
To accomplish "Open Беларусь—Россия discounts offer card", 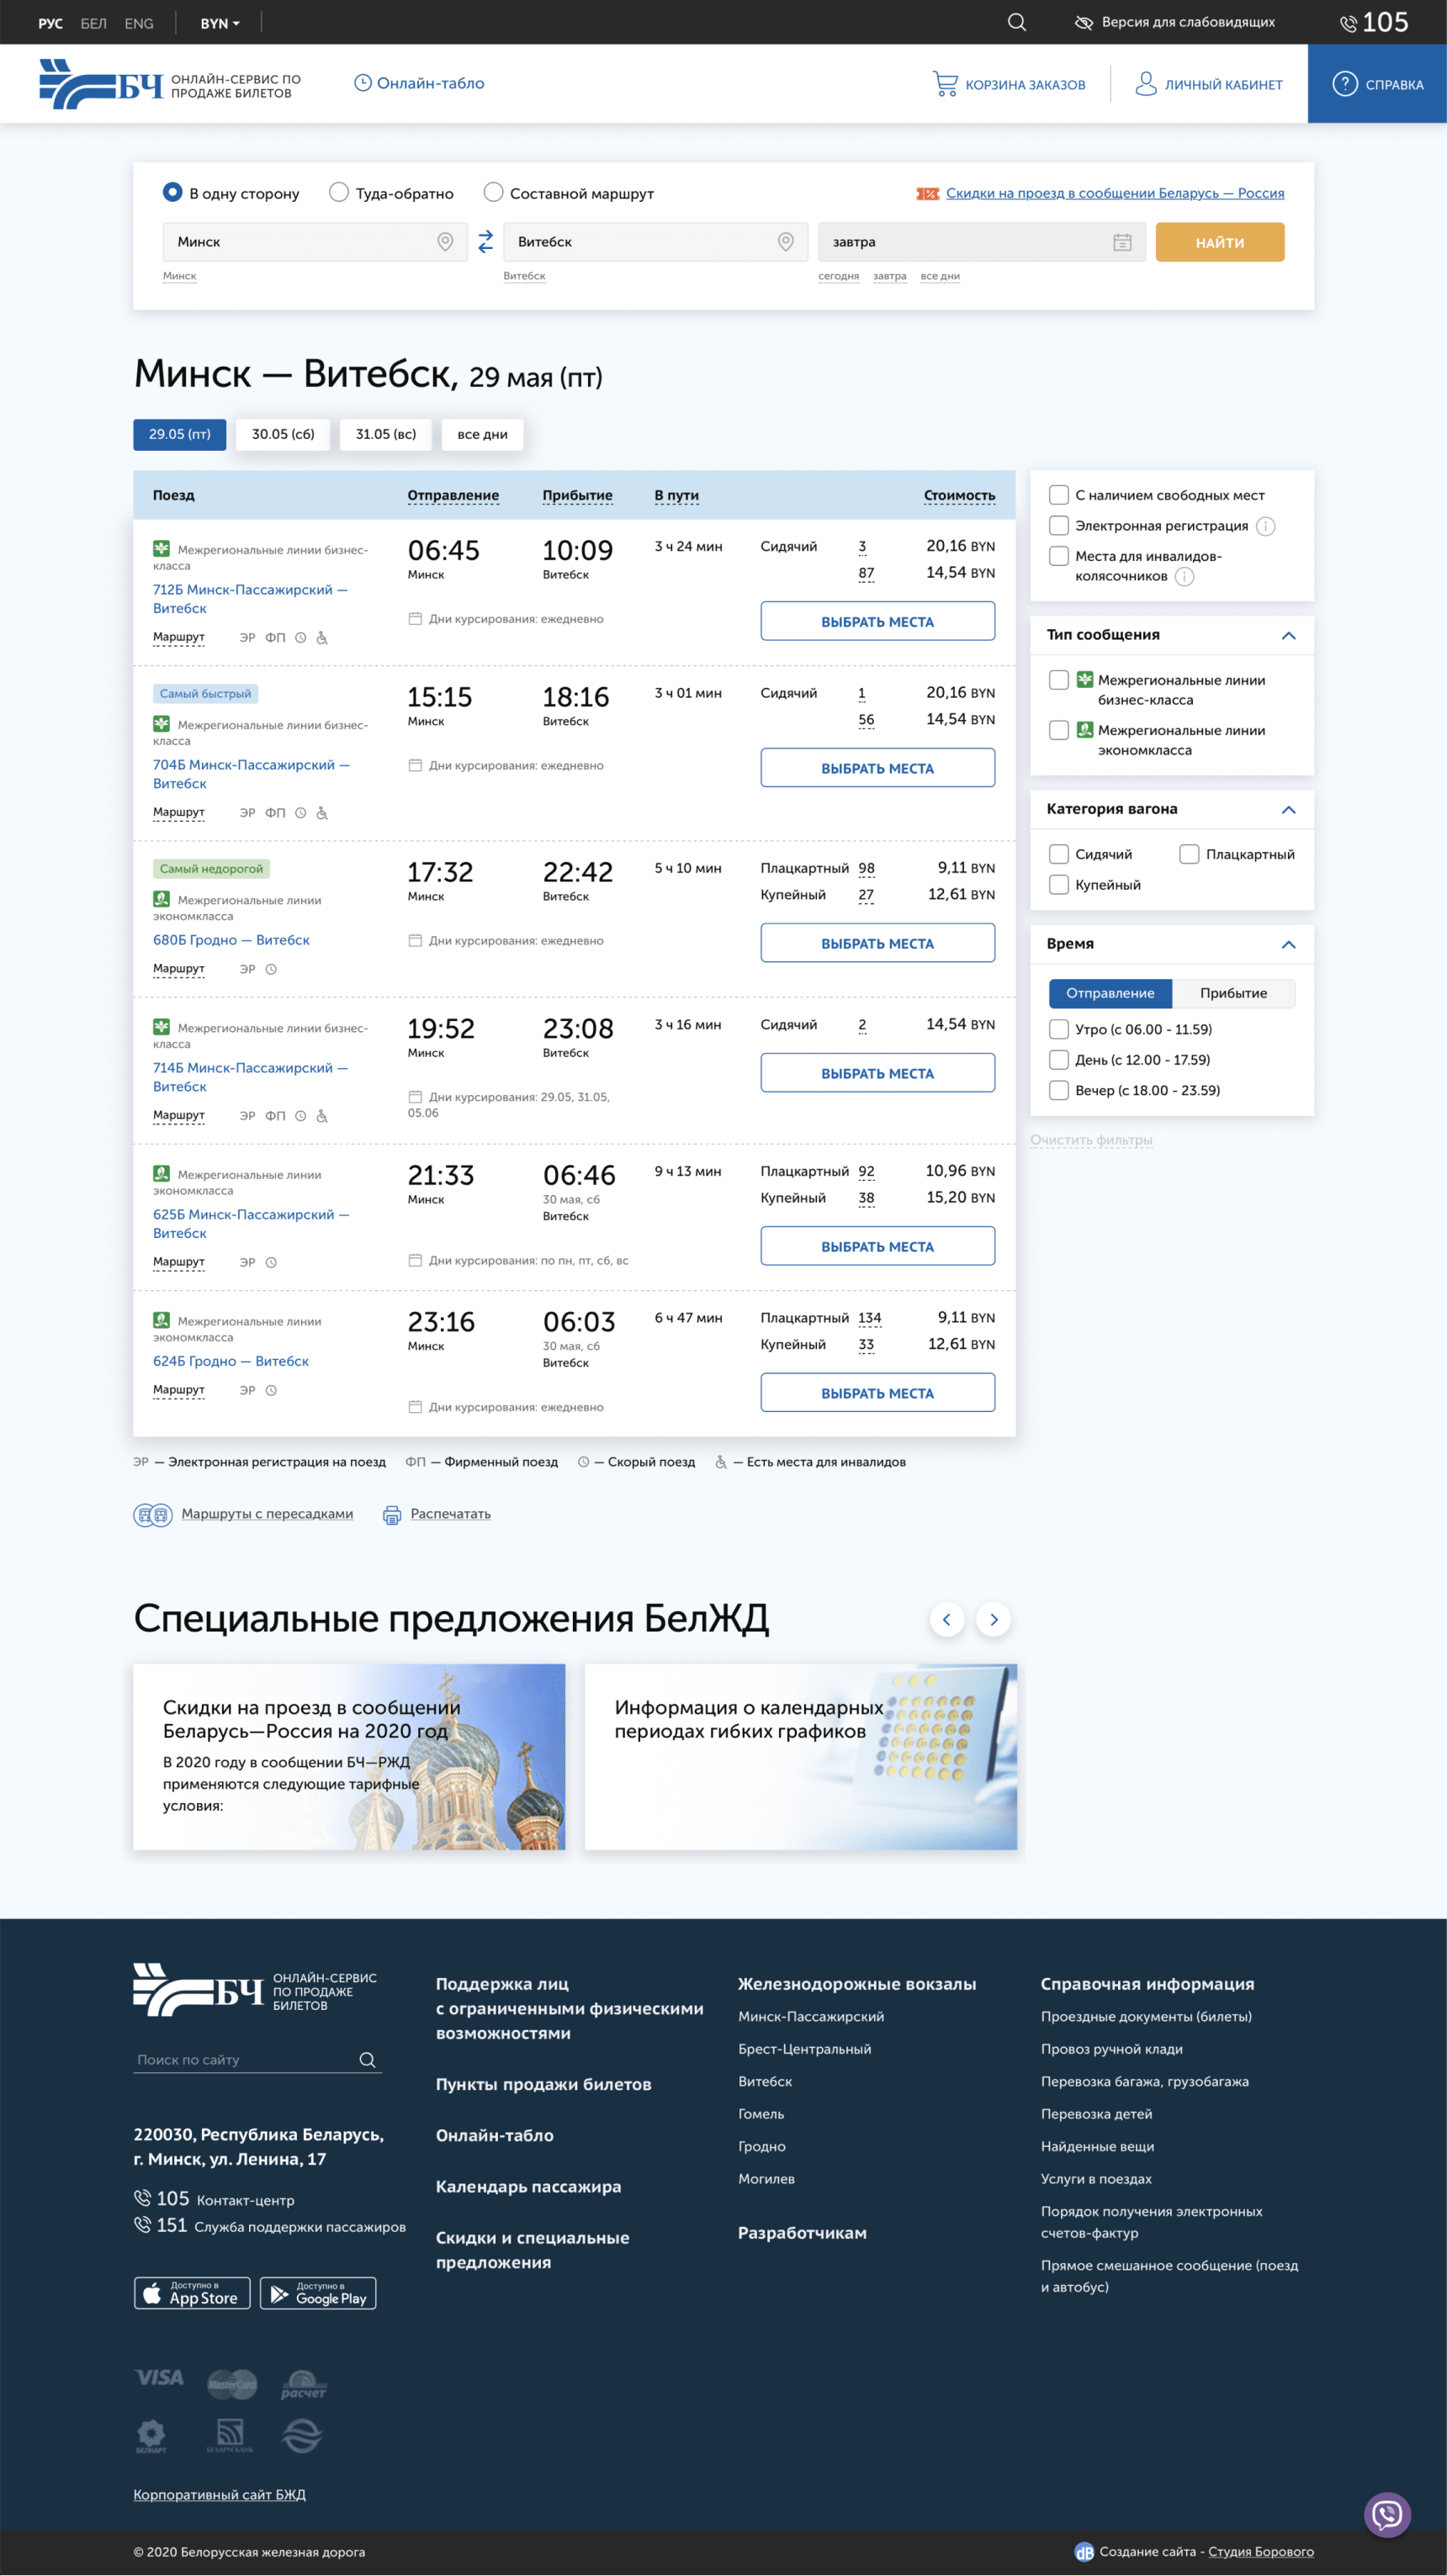I will coord(349,1757).
